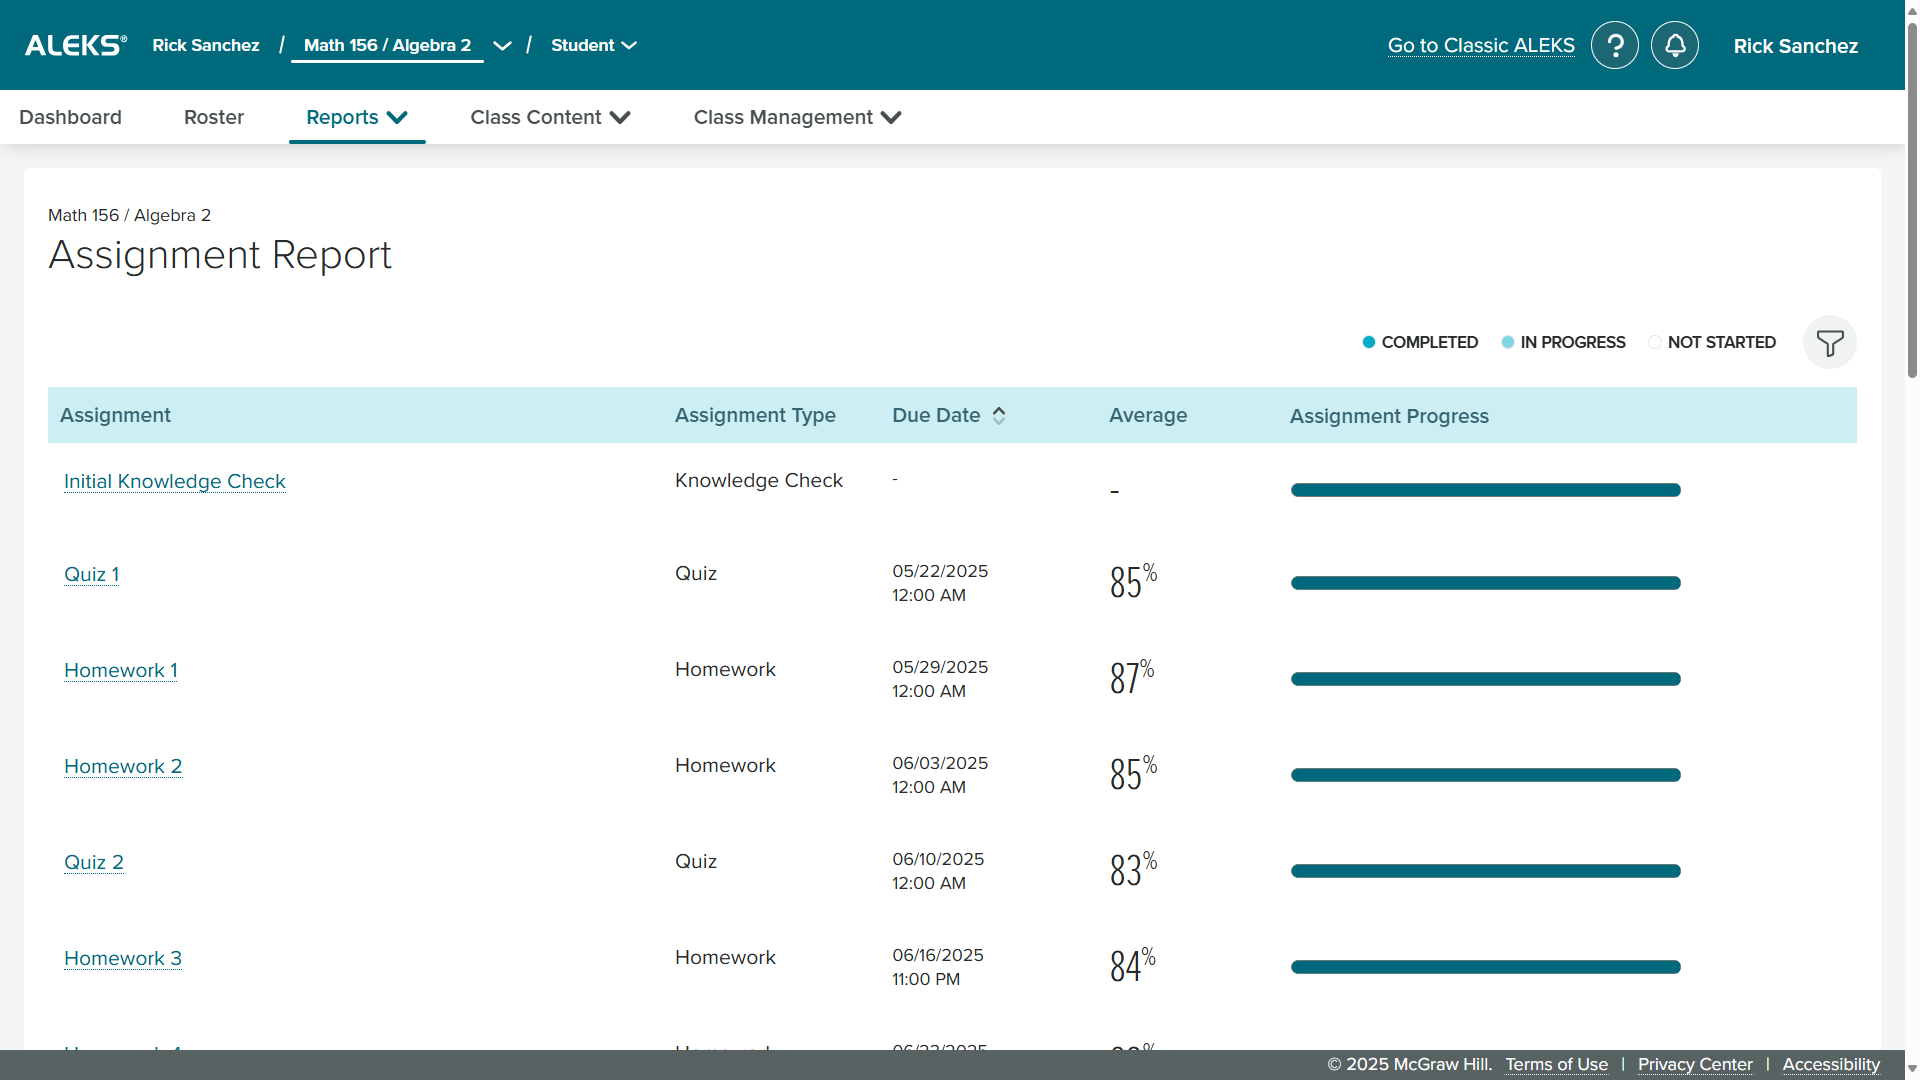Click the Homework 2 progress bar
This screenshot has width=1920, height=1080.
[x=1486, y=775]
